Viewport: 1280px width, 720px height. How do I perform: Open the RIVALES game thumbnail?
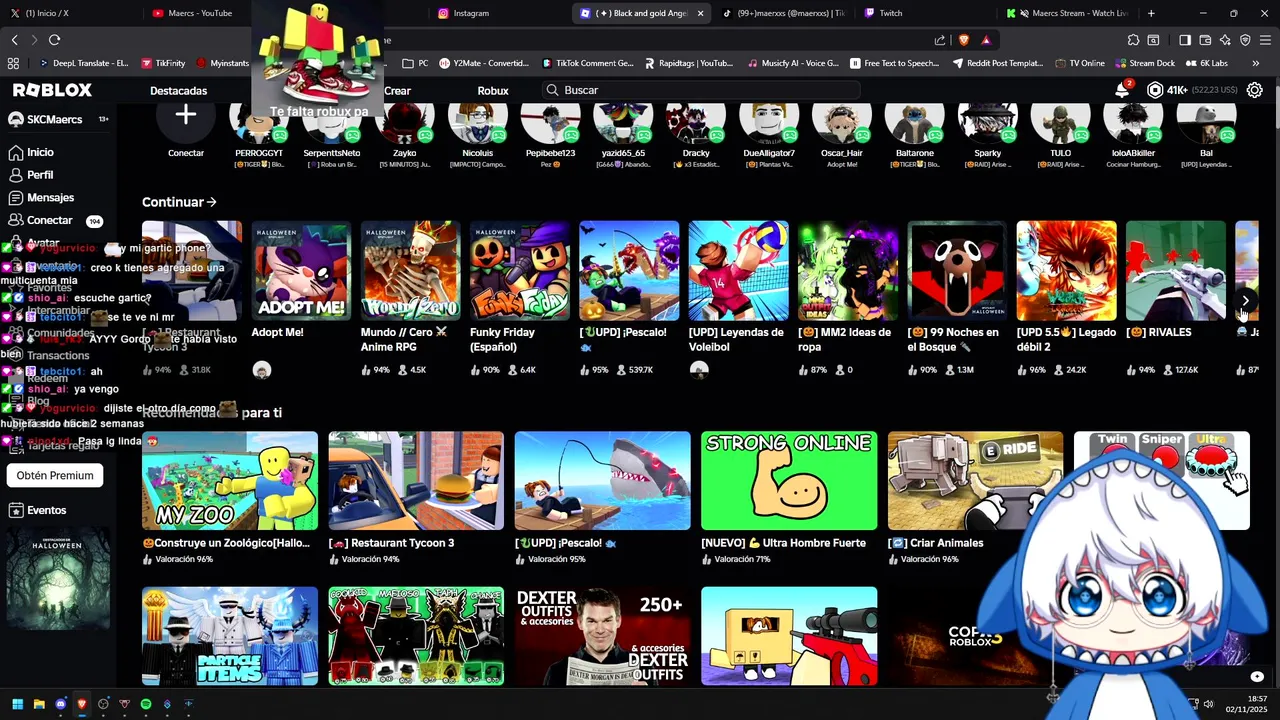1176,271
